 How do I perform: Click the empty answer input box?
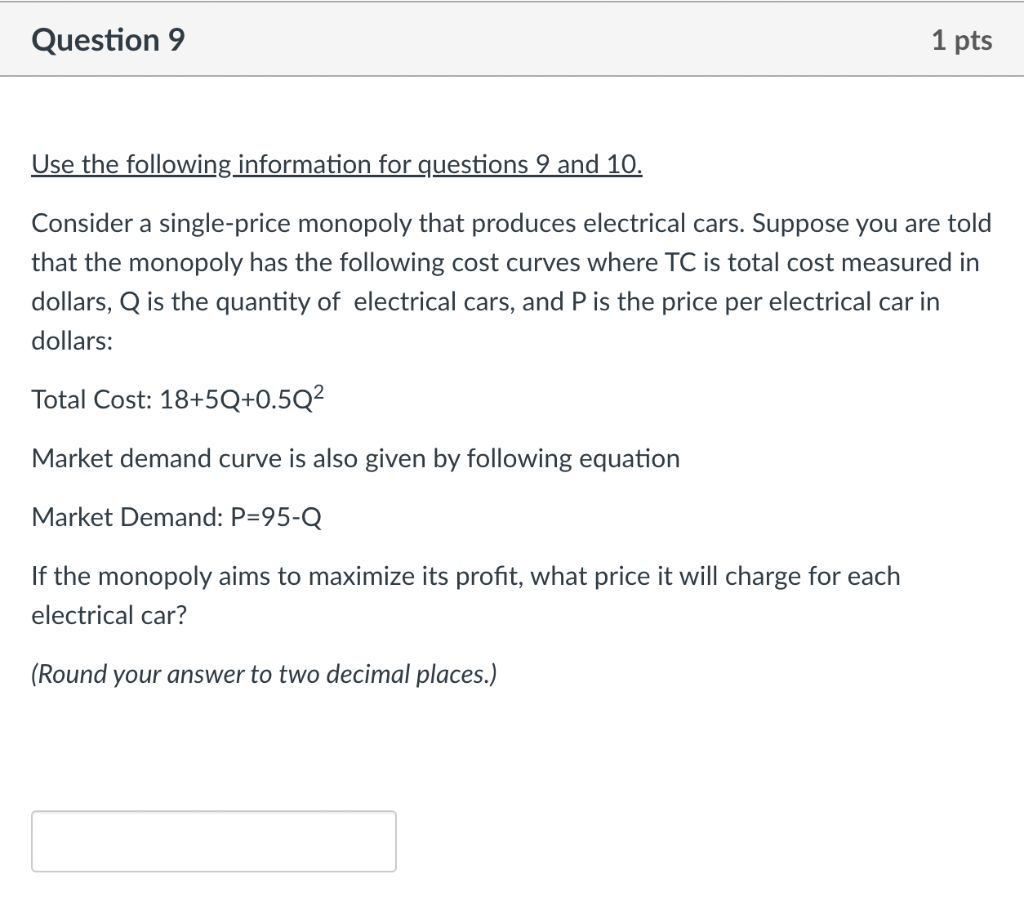[x=214, y=841]
